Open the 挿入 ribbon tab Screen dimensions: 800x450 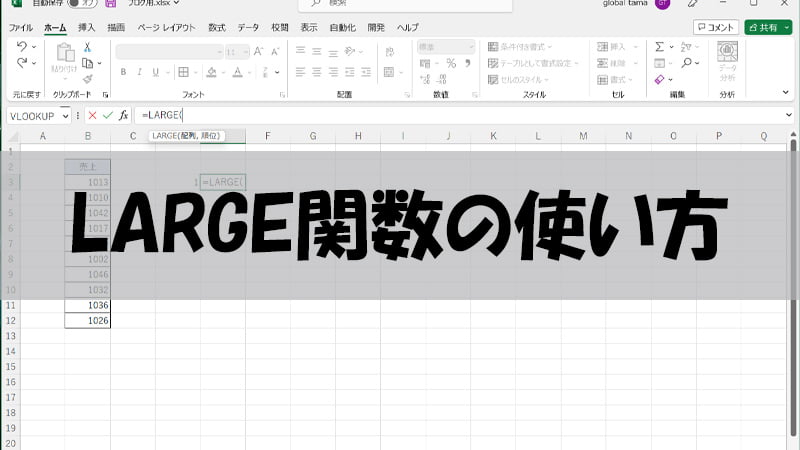[87, 27]
